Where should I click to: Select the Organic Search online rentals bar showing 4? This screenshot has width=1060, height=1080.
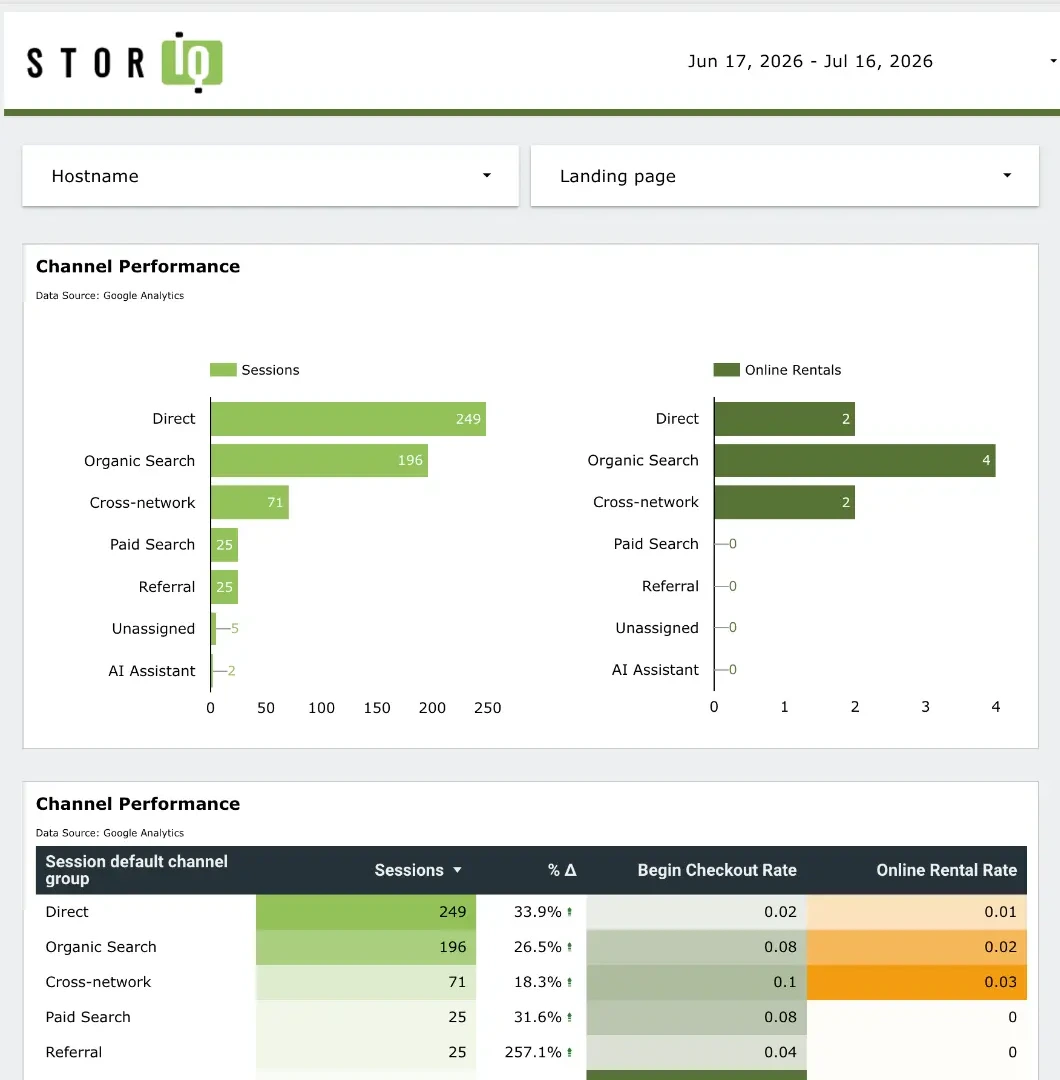coord(855,460)
